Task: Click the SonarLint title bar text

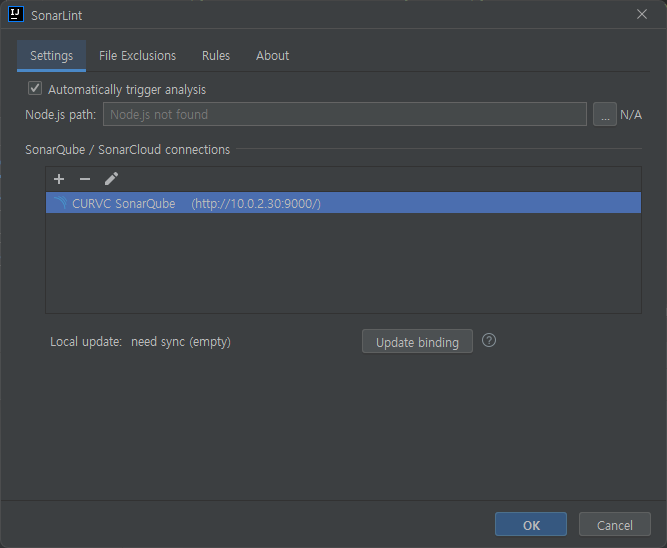Action: pos(56,15)
